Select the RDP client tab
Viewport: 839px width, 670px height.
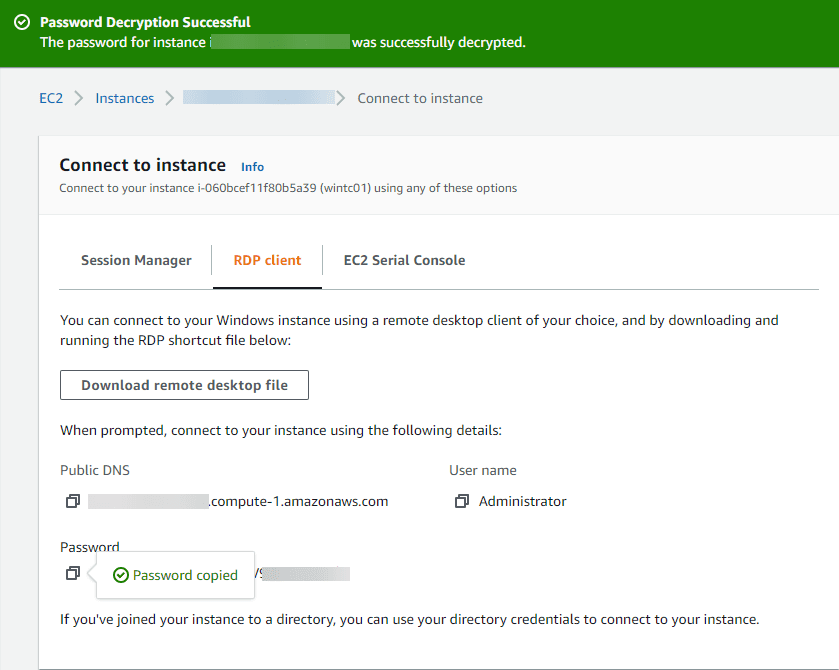267,260
